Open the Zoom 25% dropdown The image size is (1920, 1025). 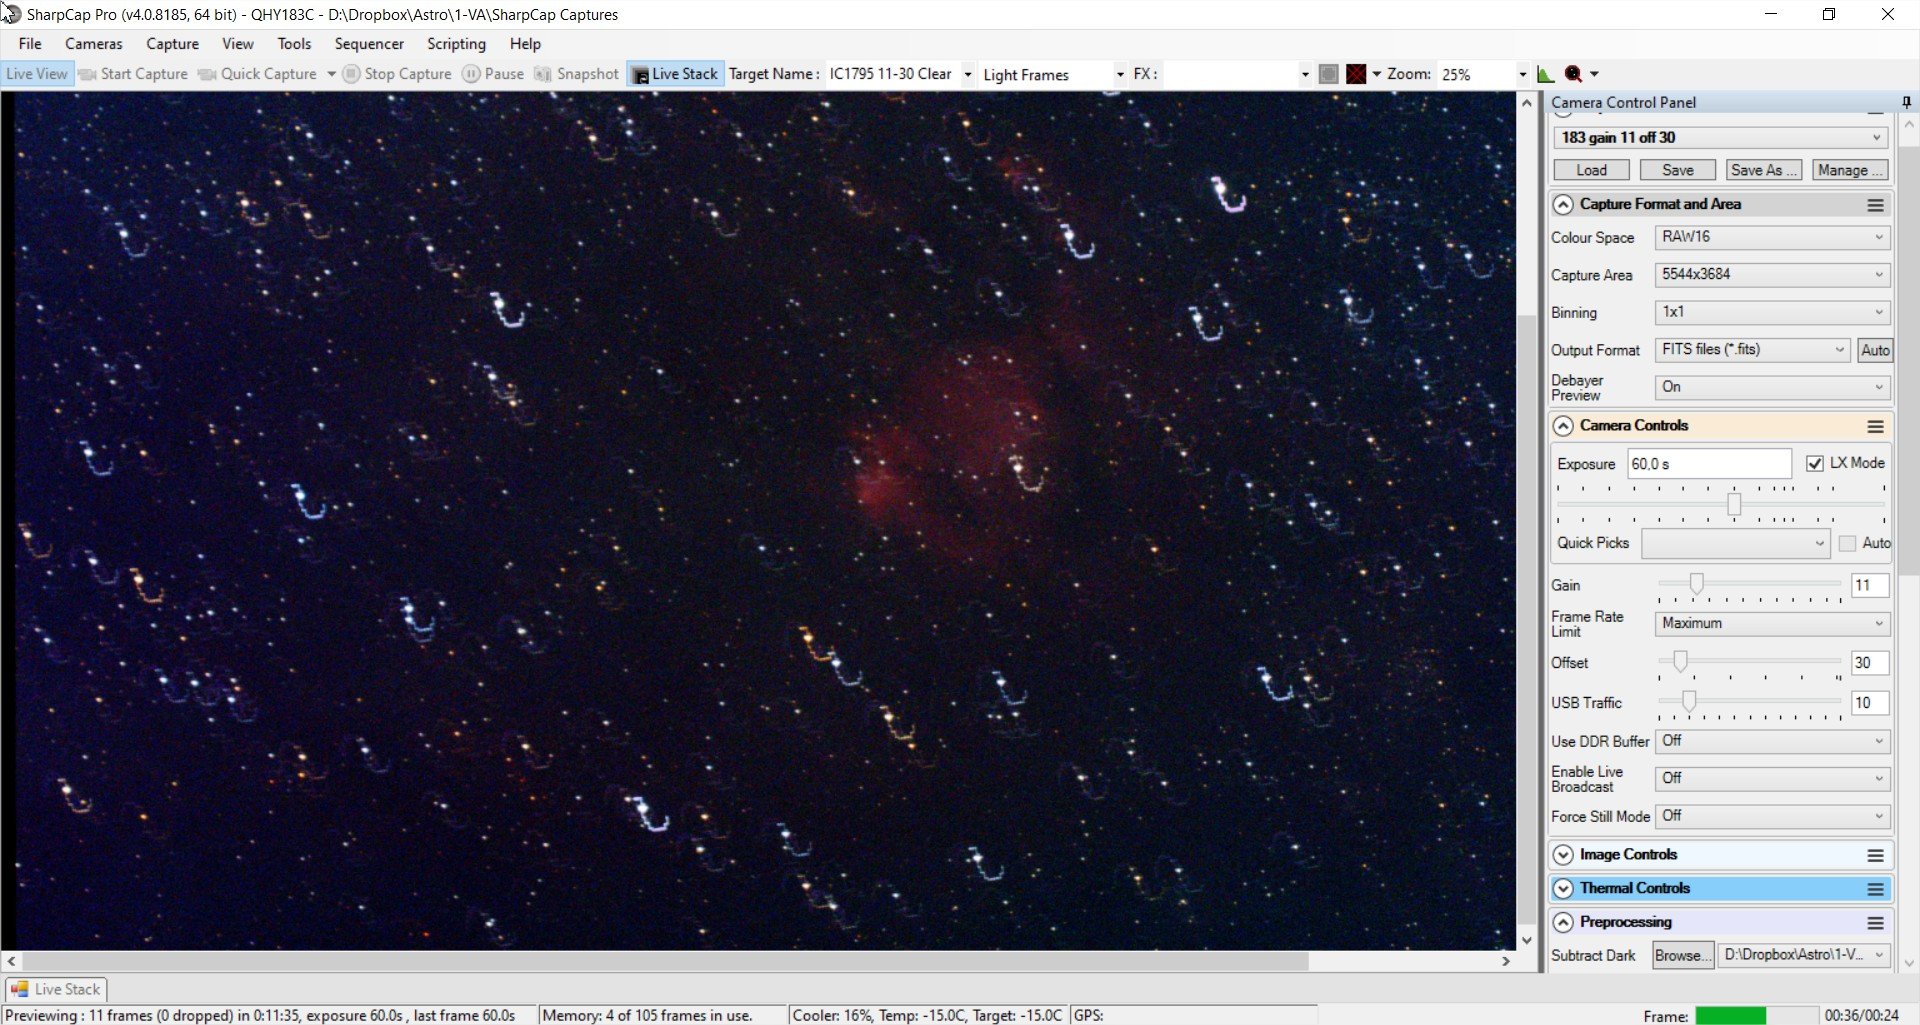click(x=1522, y=74)
